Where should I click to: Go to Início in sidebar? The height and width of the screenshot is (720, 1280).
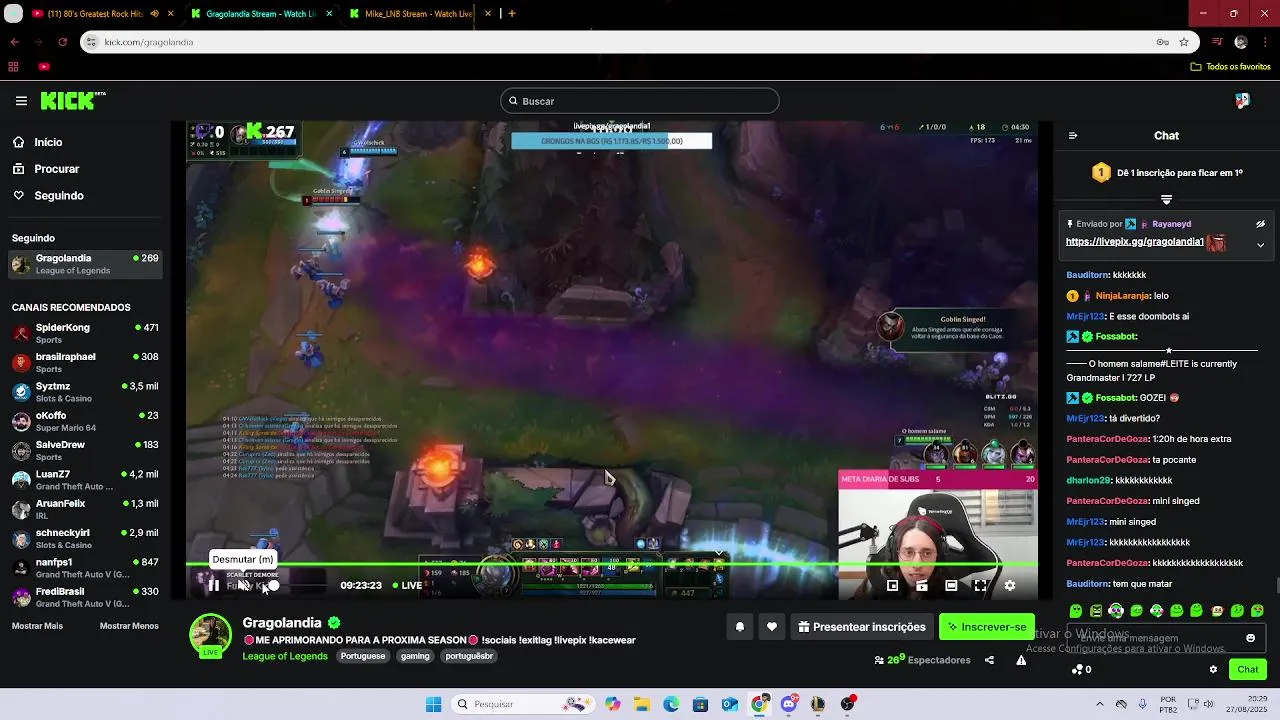[86, 142]
